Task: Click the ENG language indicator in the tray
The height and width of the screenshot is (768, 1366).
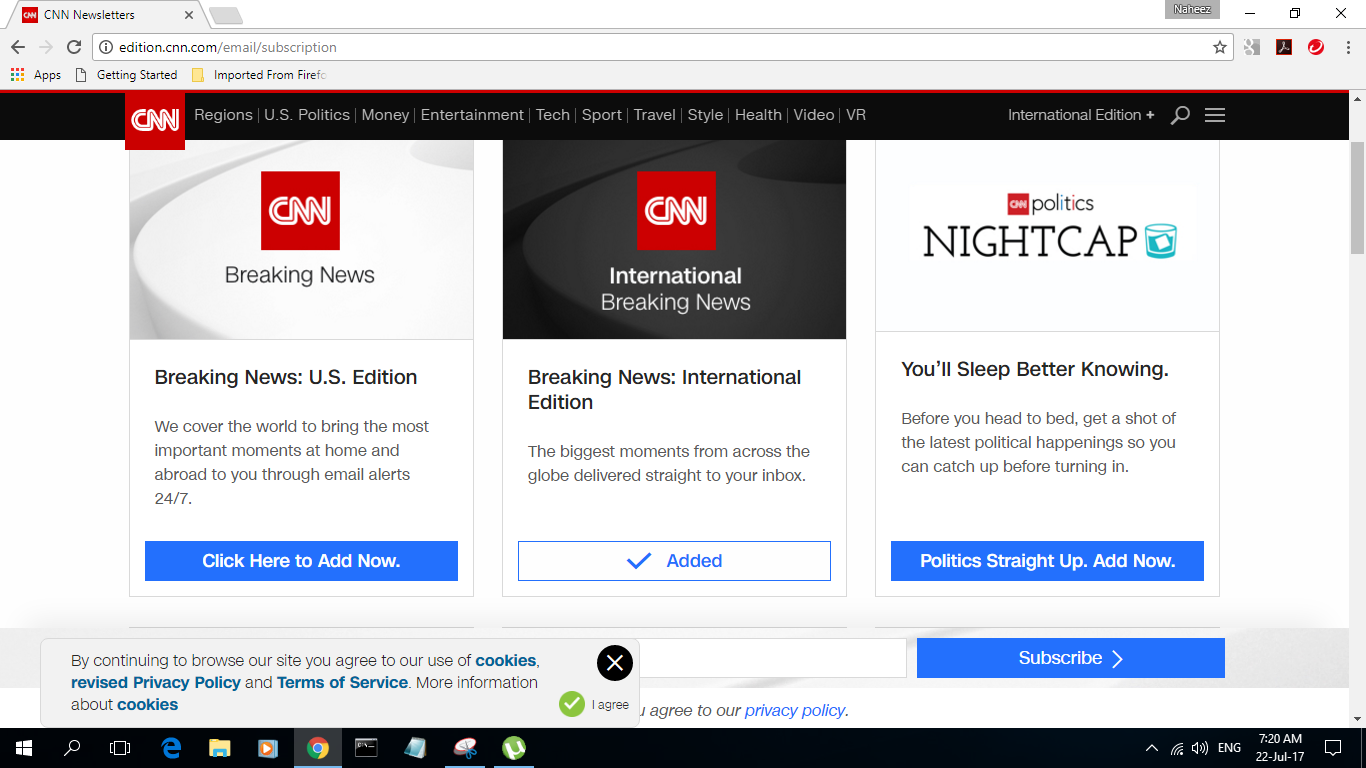Action: point(1229,748)
